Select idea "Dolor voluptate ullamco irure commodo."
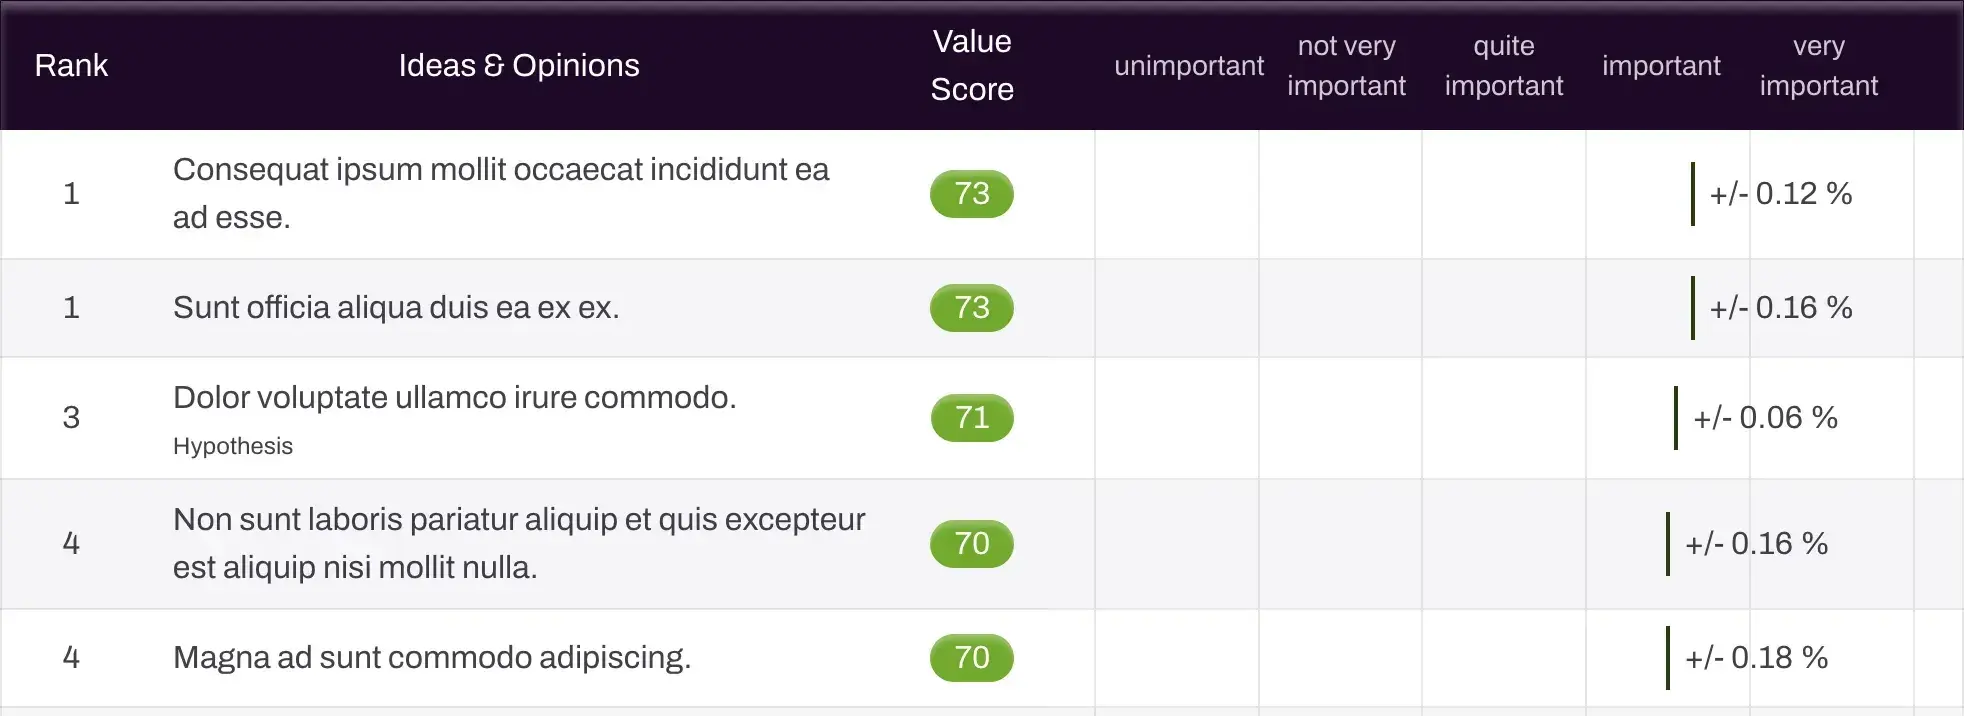1964x716 pixels. click(454, 398)
